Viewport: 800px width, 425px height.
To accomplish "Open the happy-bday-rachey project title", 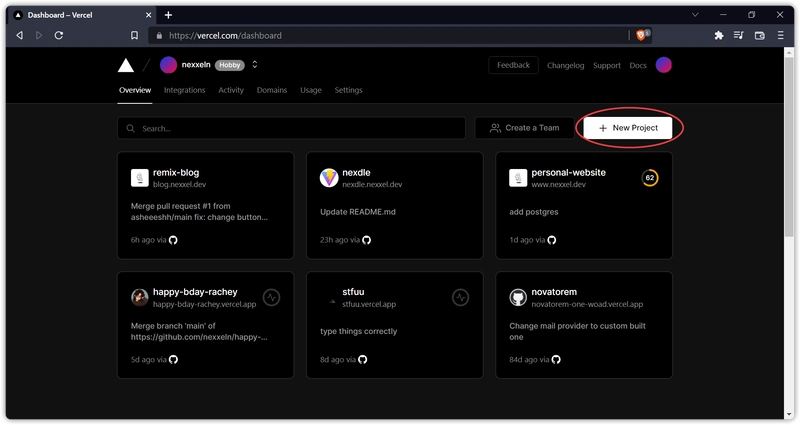I will (x=195, y=292).
